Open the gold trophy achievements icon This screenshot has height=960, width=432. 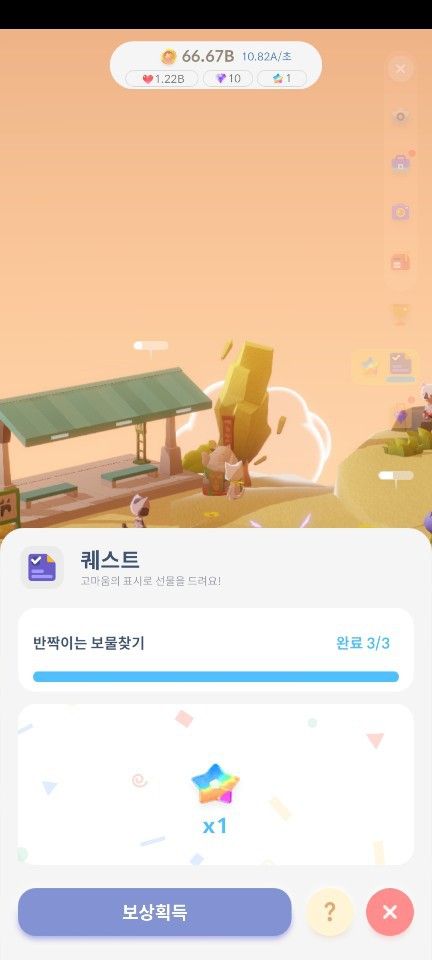coord(400,314)
